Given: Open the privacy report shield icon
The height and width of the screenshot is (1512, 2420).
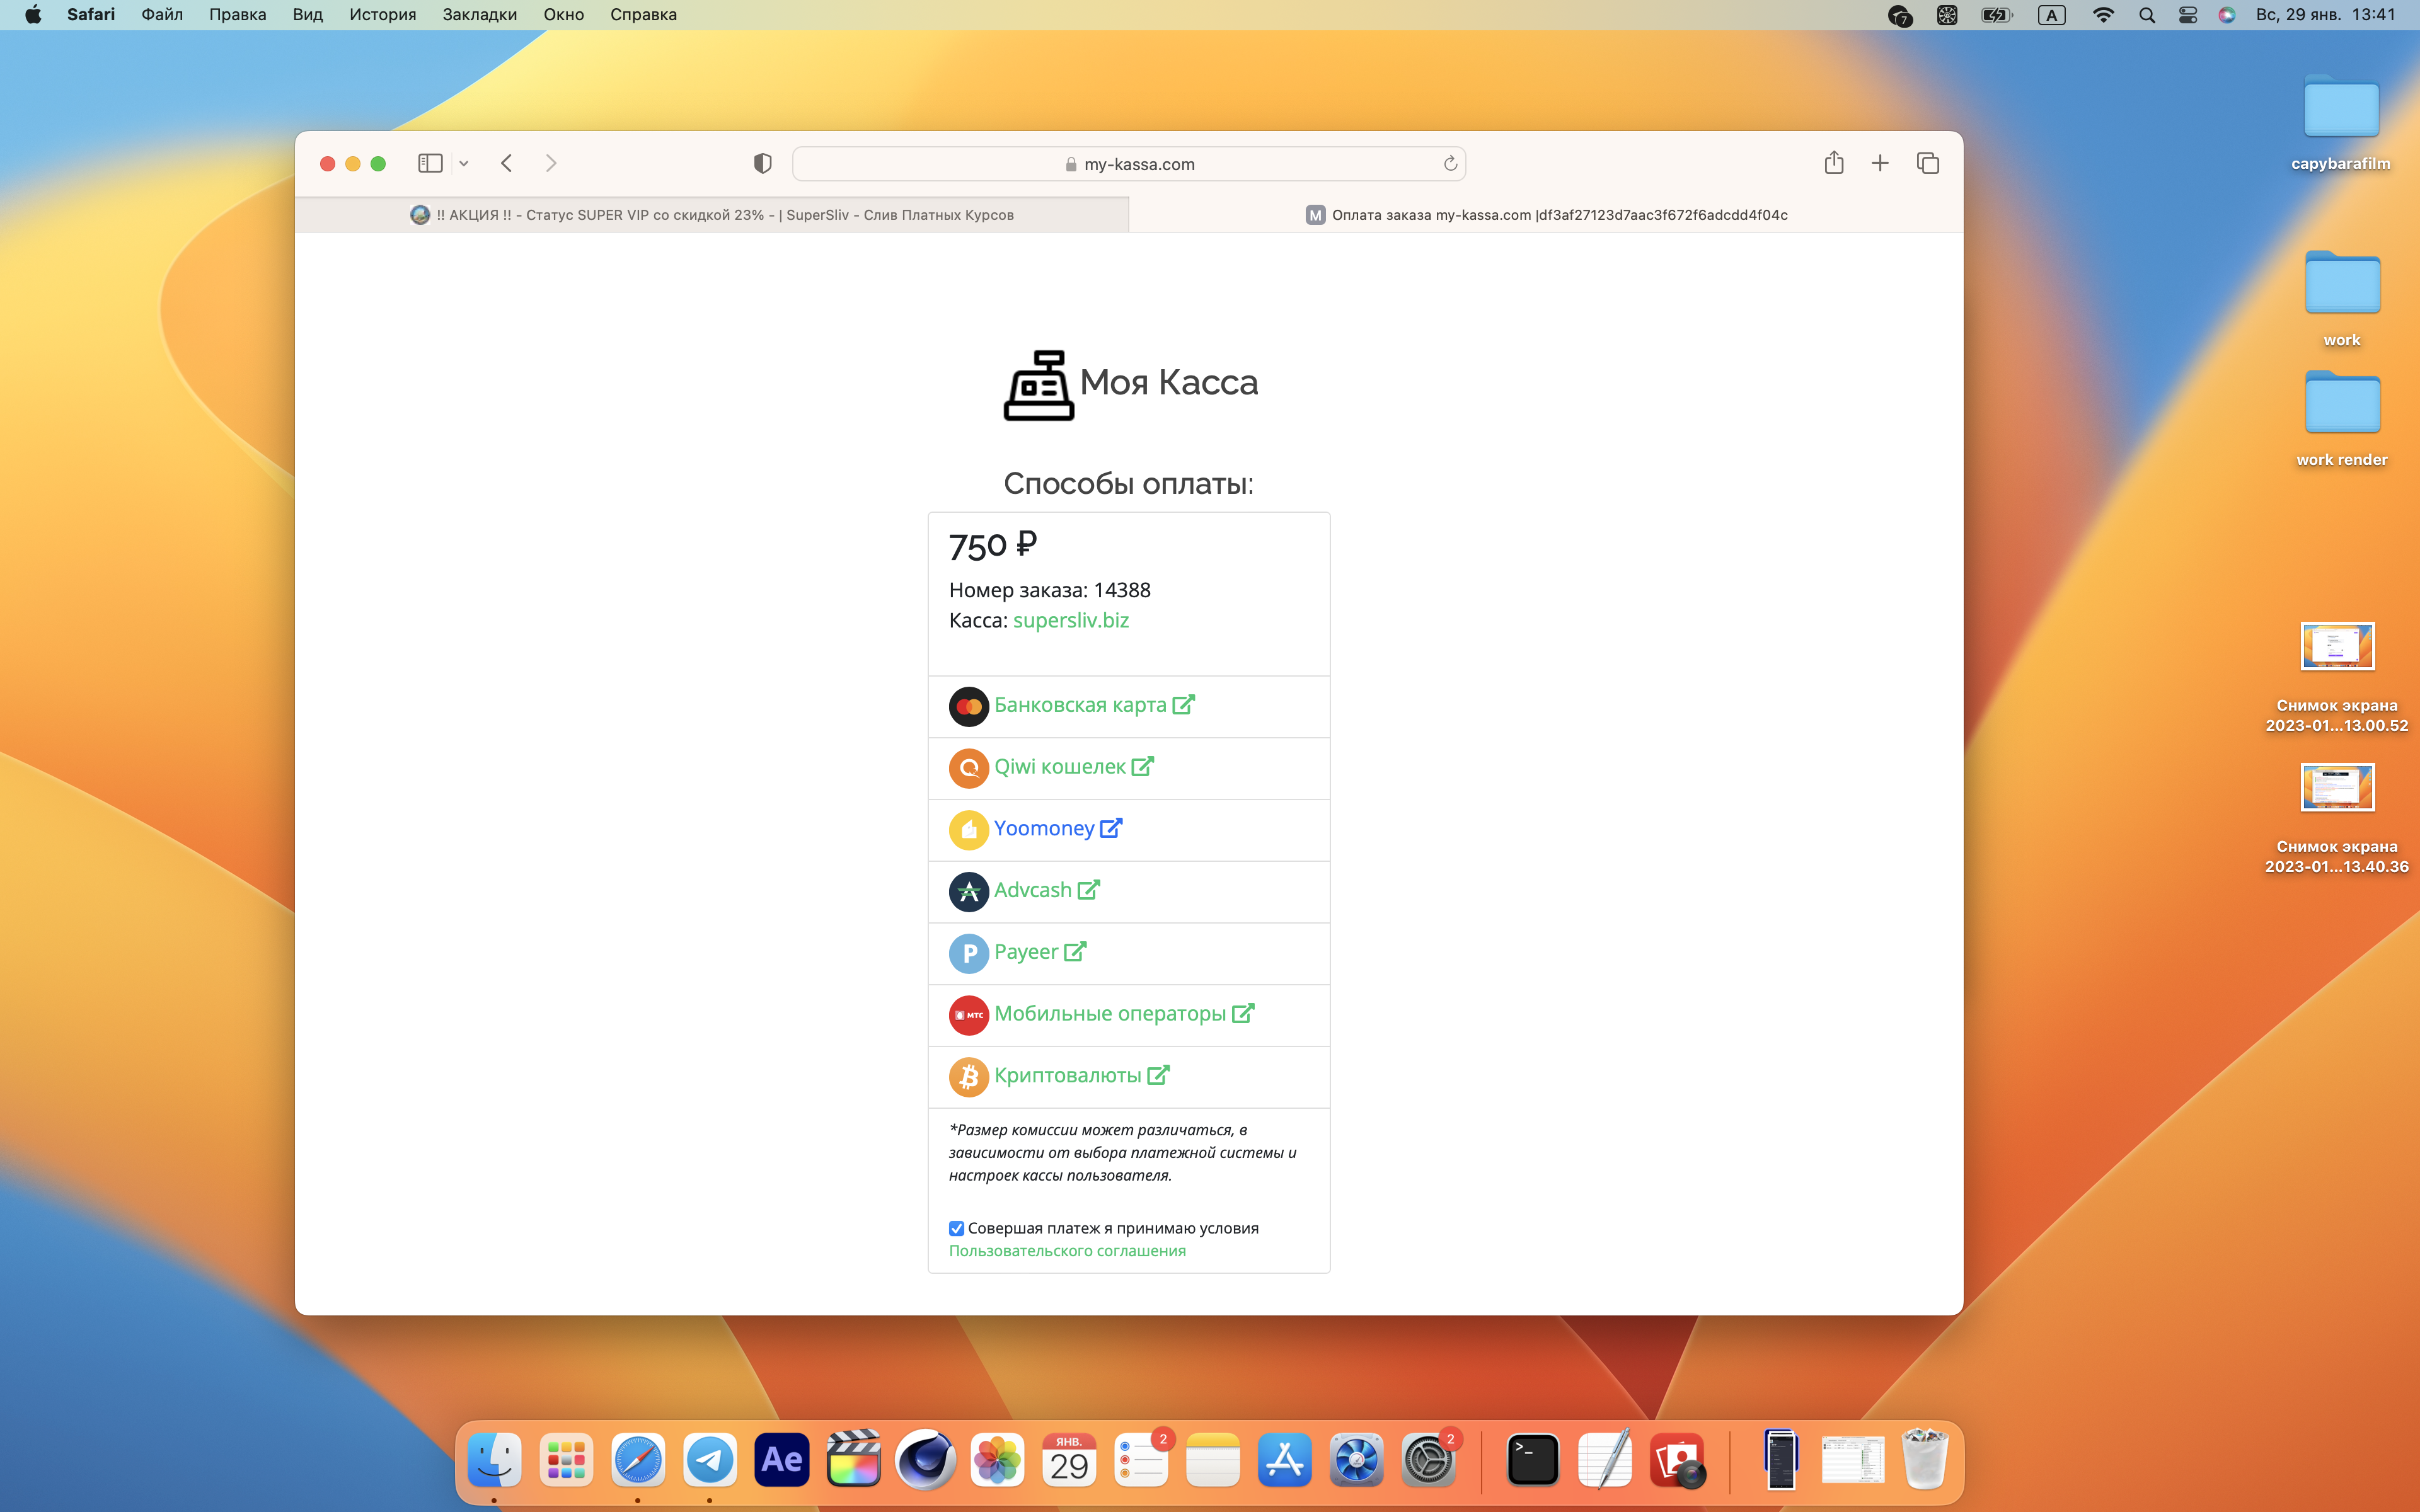Looking at the screenshot, I should coord(763,163).
